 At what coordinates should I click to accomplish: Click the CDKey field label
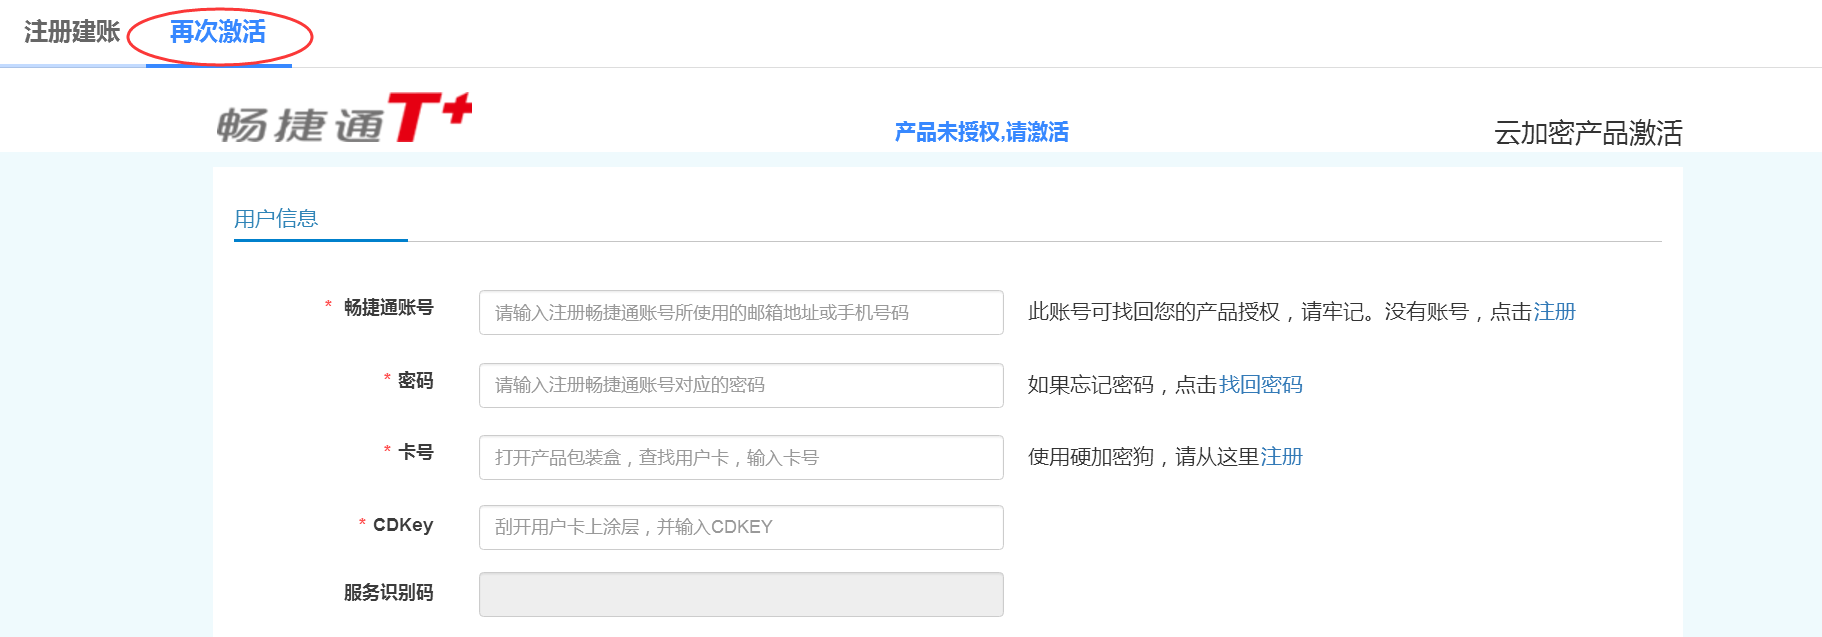pyautogui.click(x=402, y=525)
